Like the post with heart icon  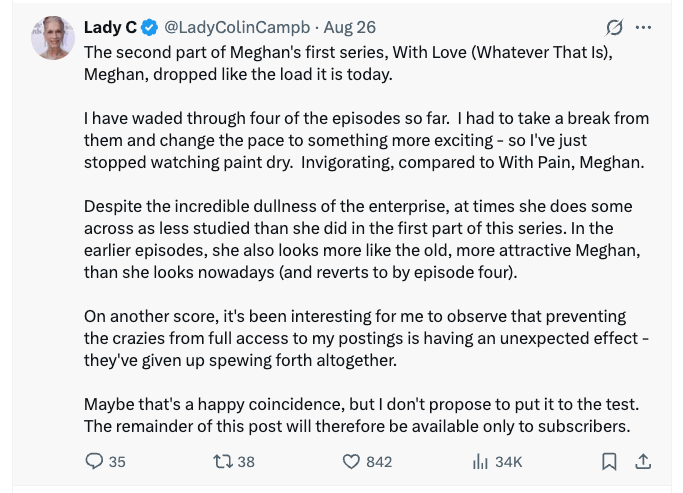351,461
